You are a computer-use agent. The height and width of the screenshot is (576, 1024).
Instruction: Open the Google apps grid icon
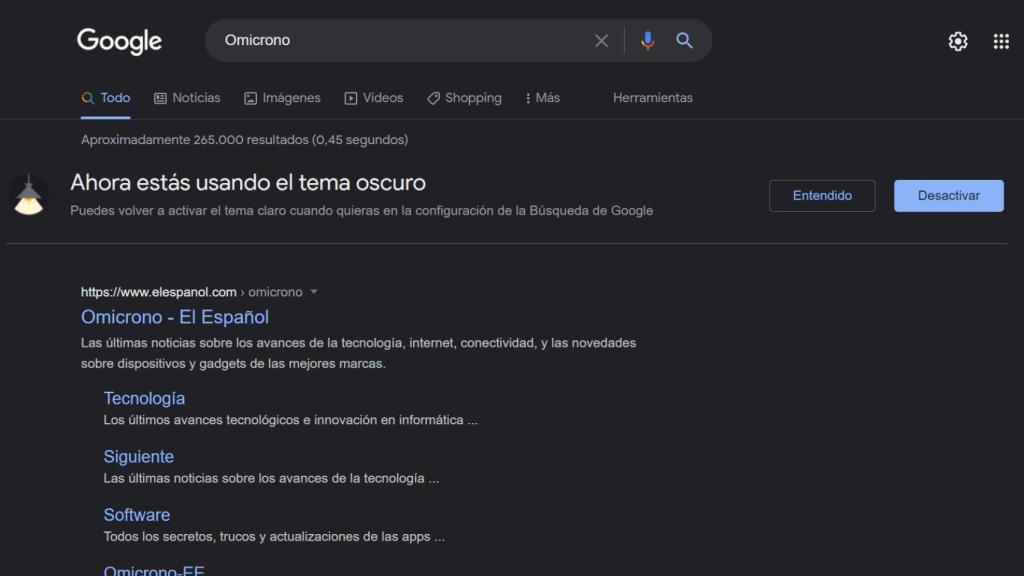click(x=999, y=41)
